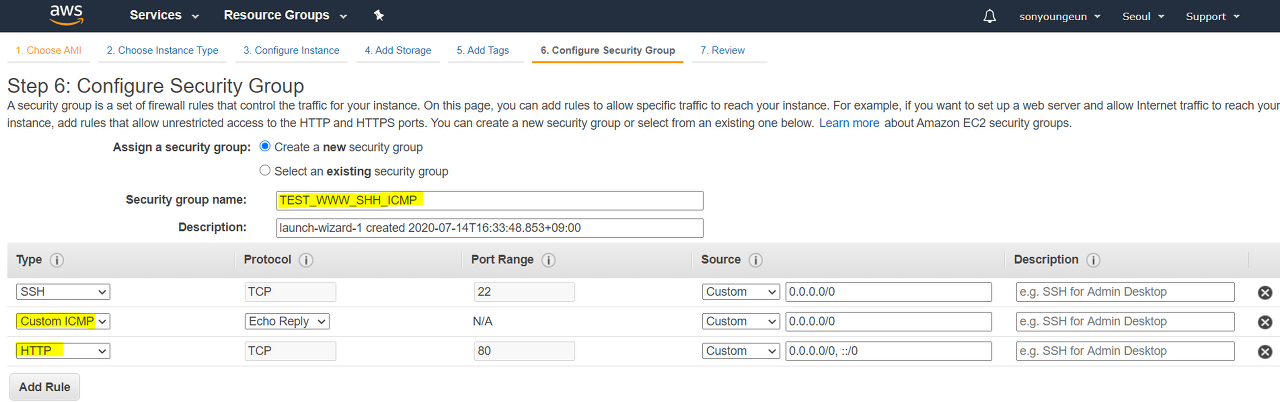Viewport: 1280px width, 402px height.
Task: Click info icon next to Type header
Action: point(57,260)
